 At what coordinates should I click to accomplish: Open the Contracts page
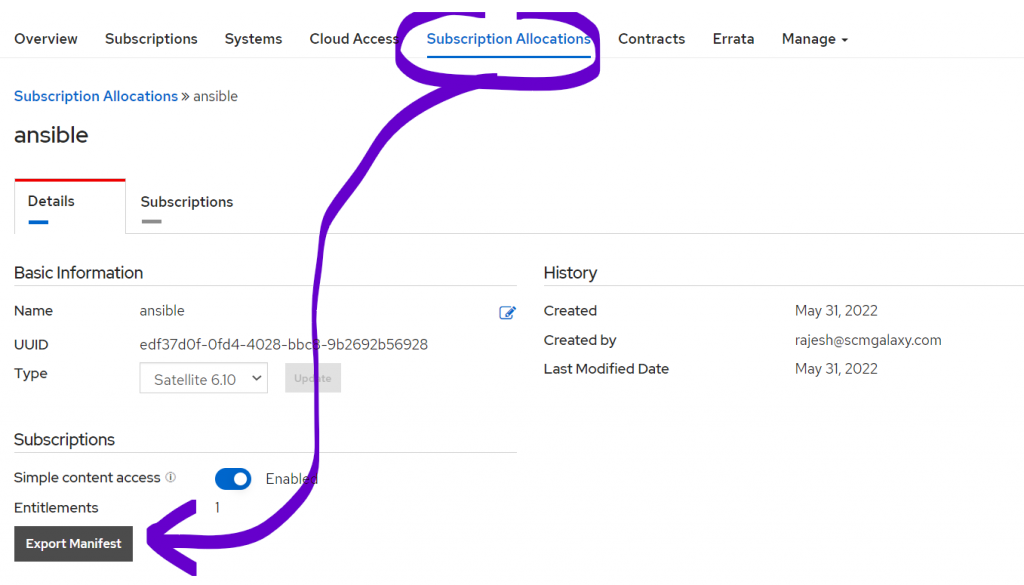[651, 39]
